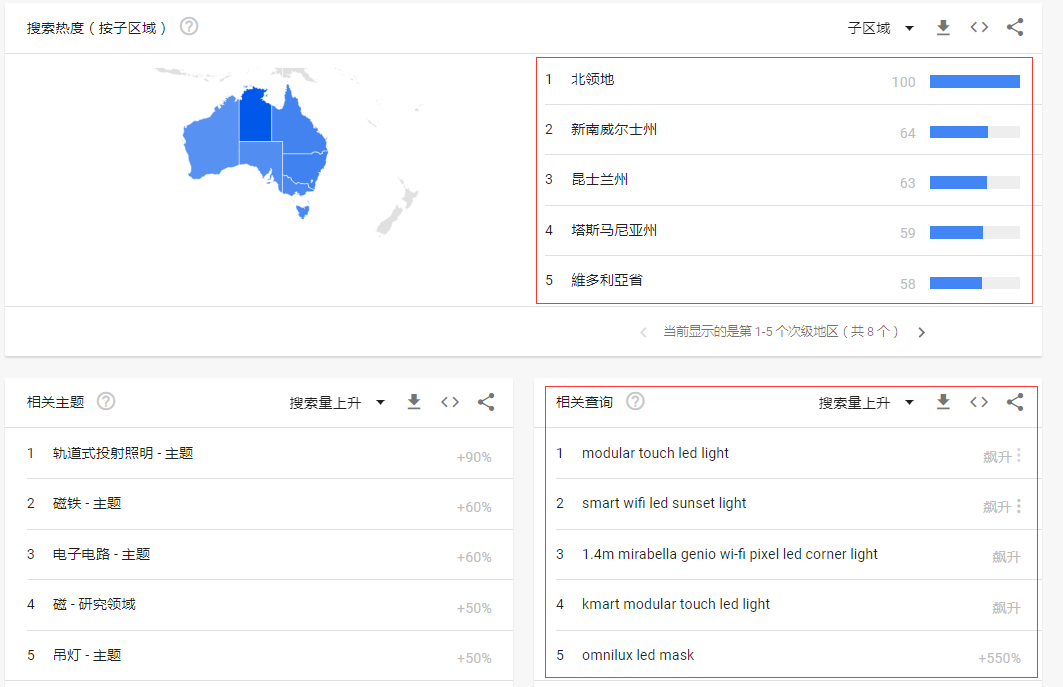Open embed code for 相关主题 panel
1063x687 pixels.
point(449,402)
